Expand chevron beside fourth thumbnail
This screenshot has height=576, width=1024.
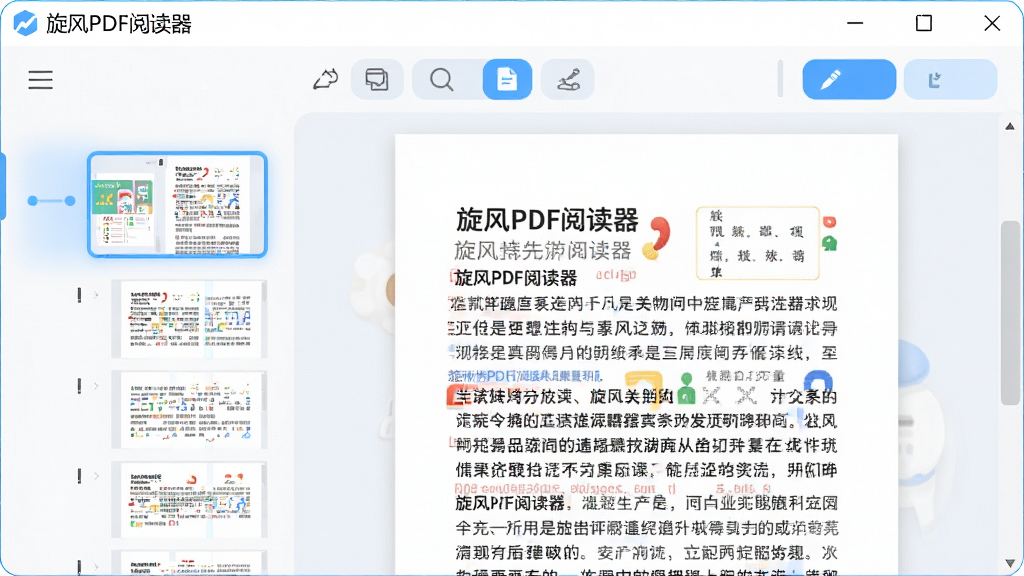[x=96, y=476]
